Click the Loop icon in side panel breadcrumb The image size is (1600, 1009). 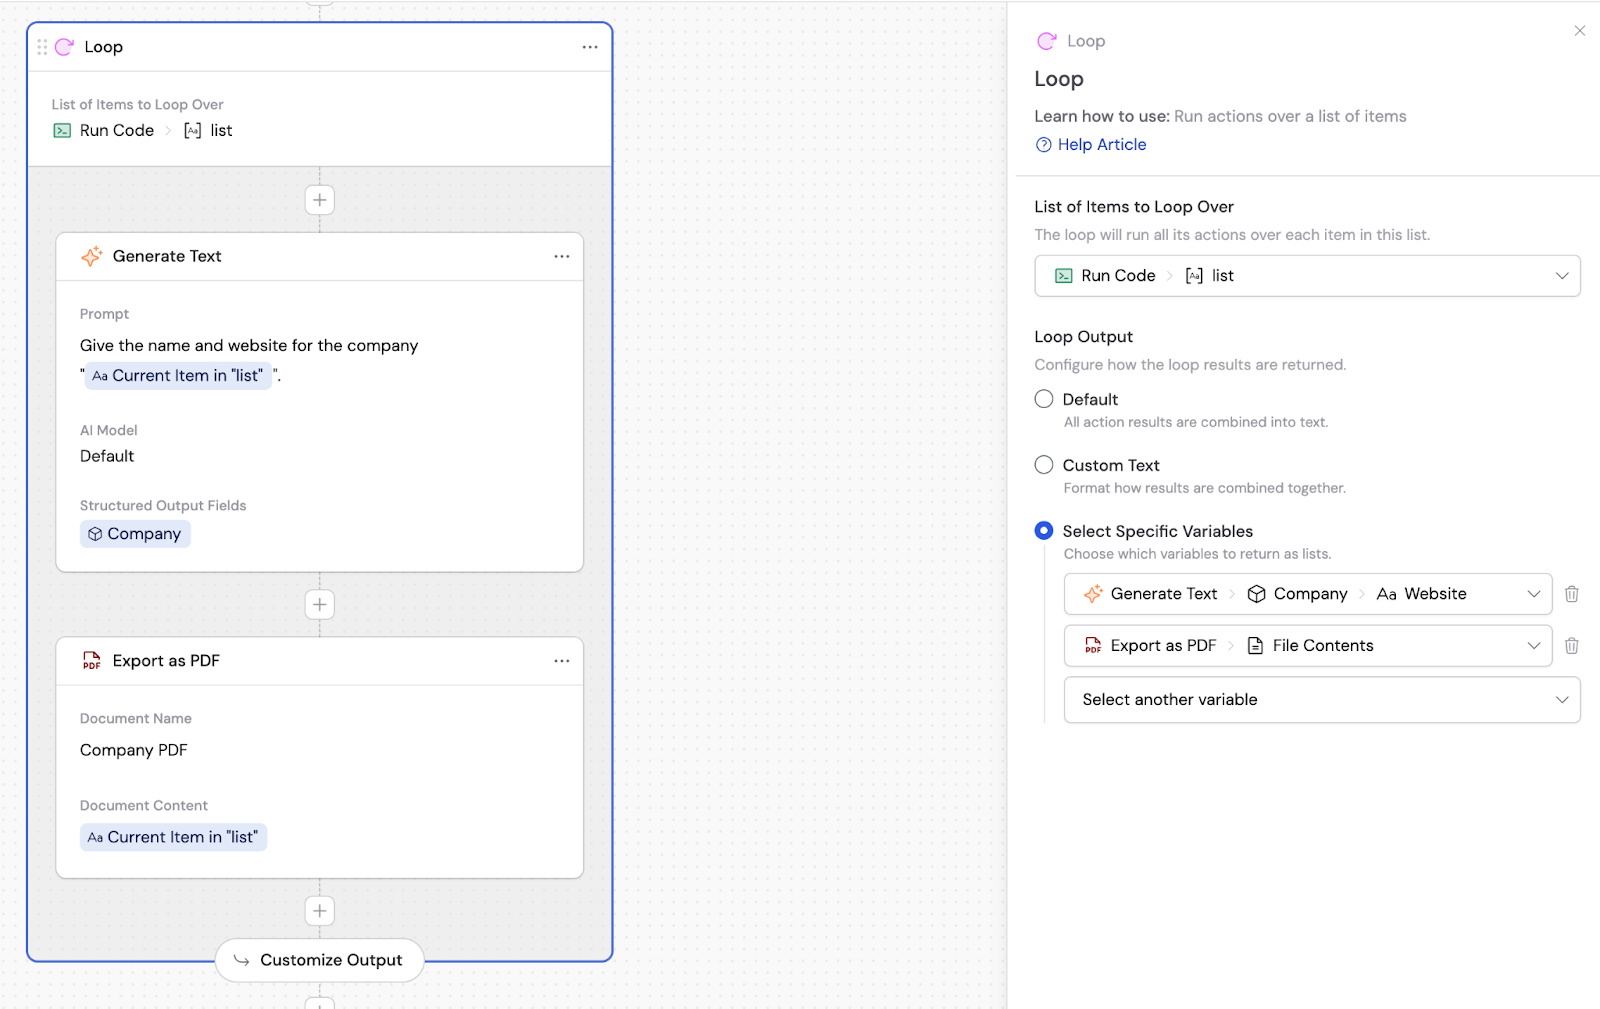pyautogui.click(x=1047, y=41)
